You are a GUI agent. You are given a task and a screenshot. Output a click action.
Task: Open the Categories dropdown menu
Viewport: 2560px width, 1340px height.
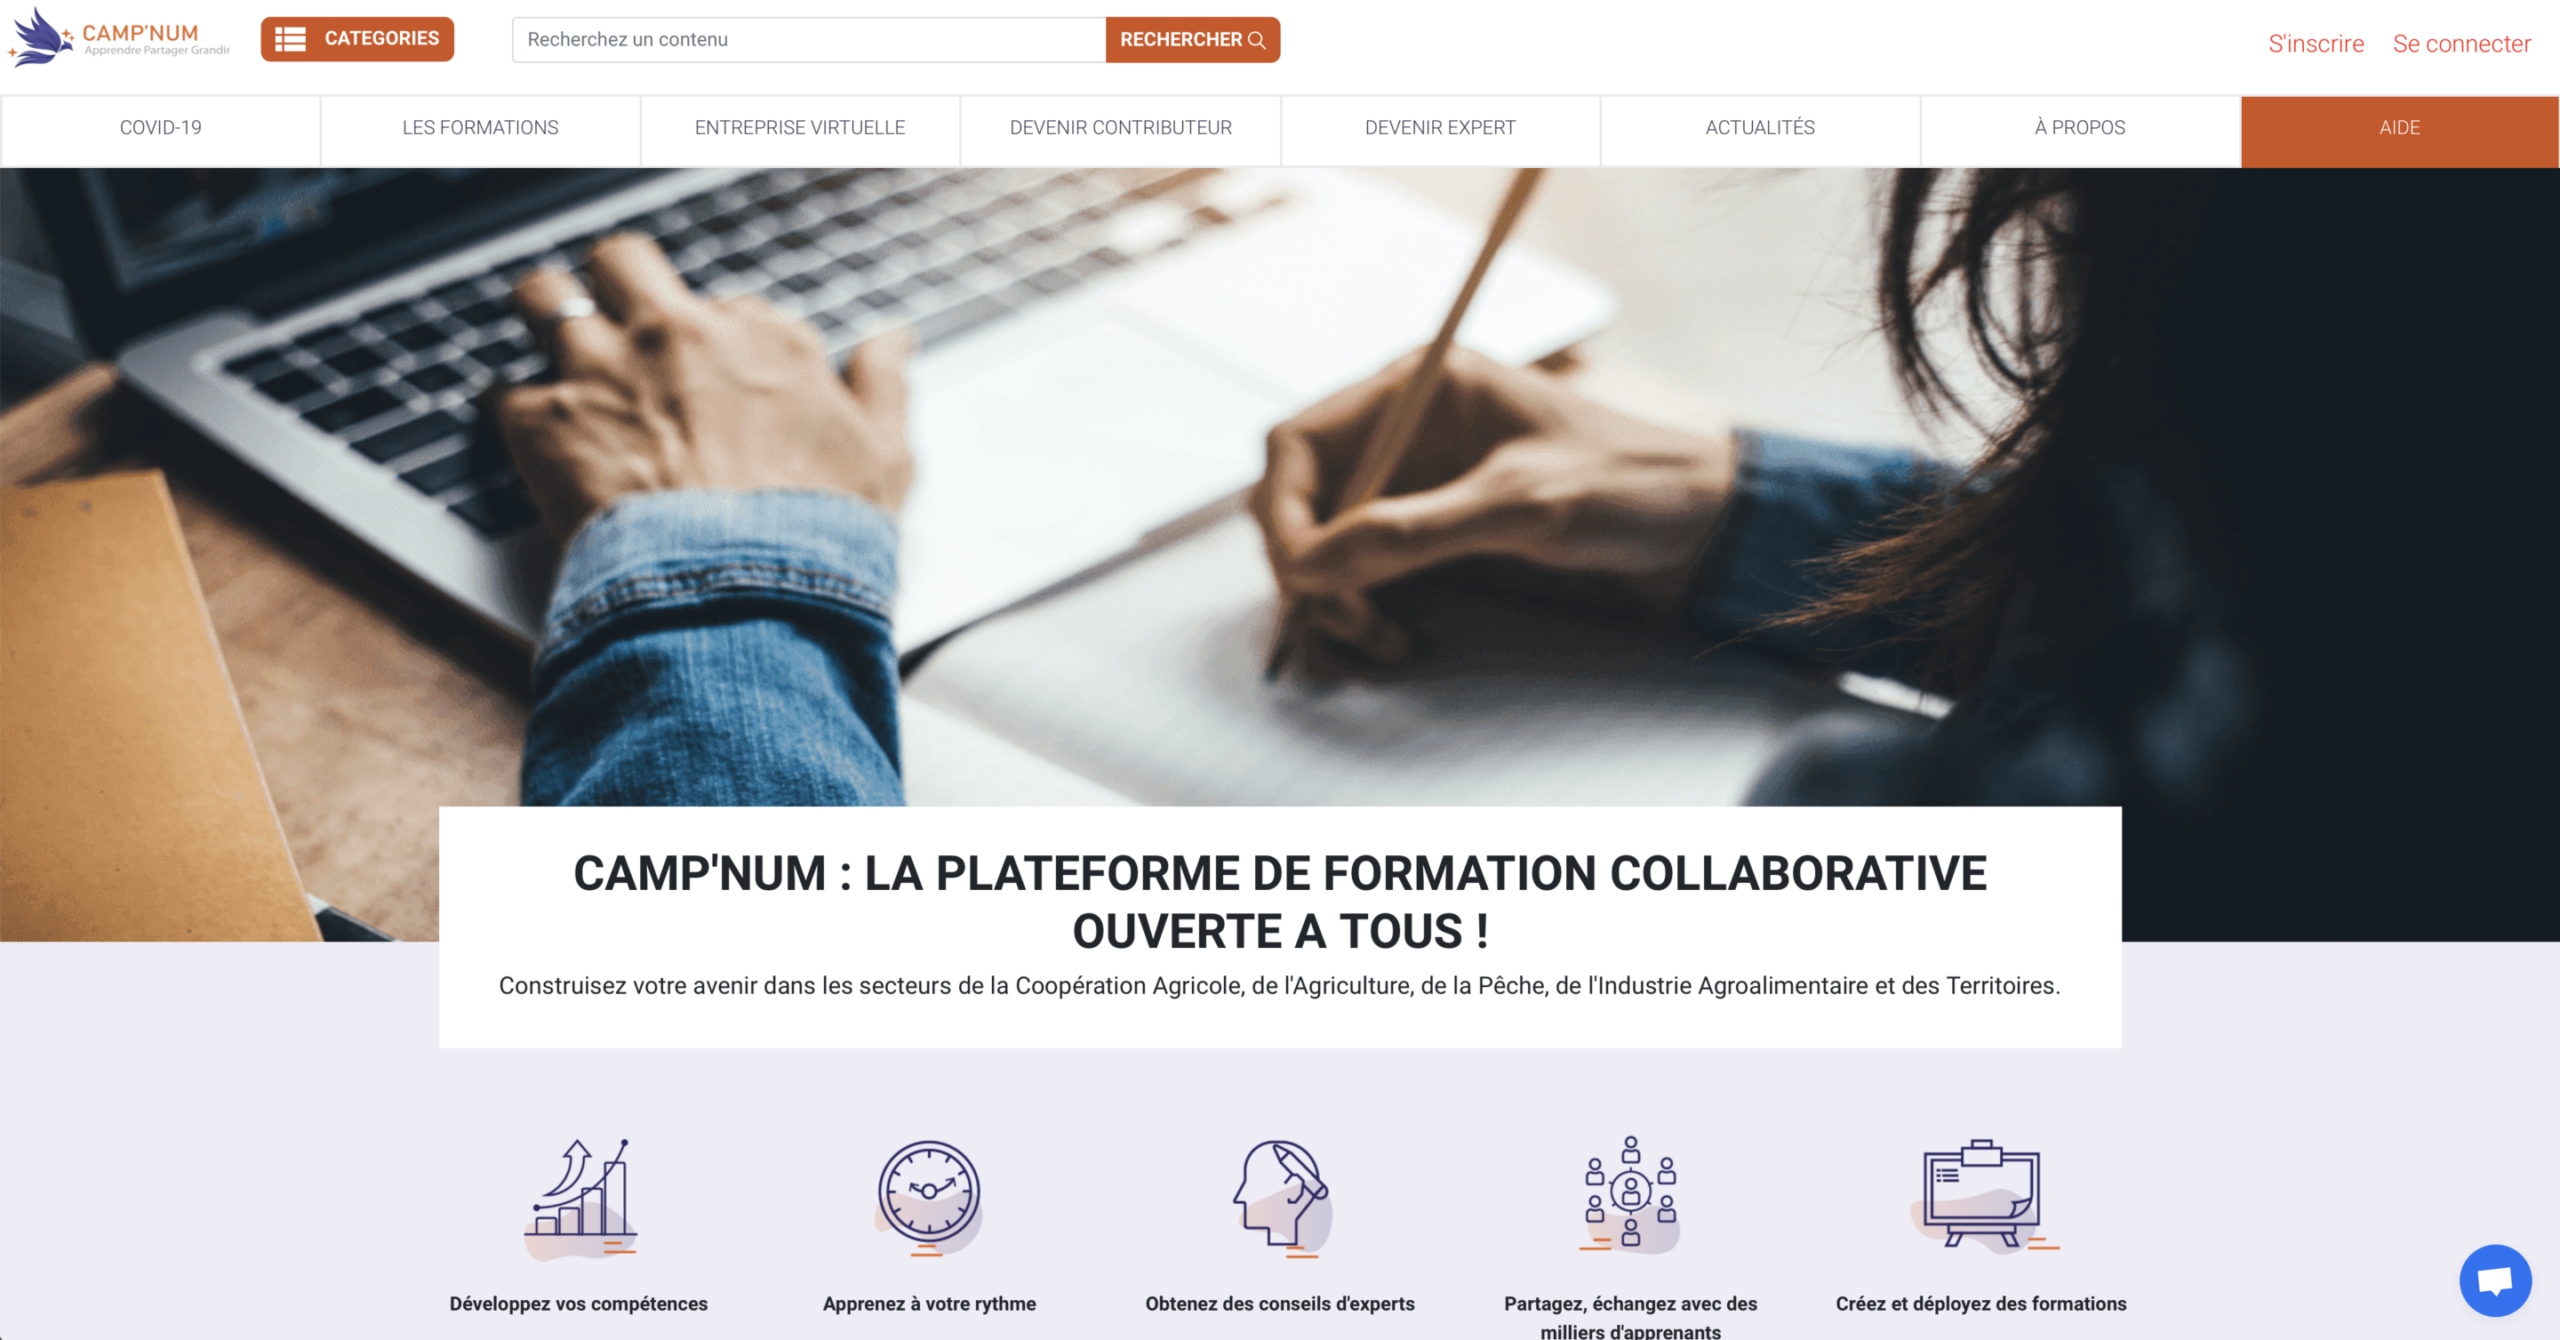357,39
